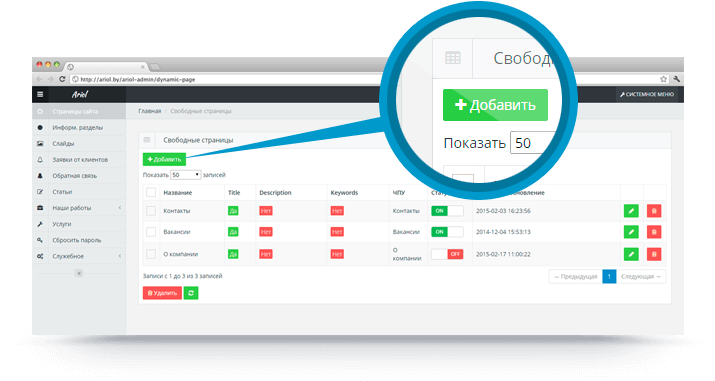
Task: Click the browser address bar URL
Action: coord(138,79)
